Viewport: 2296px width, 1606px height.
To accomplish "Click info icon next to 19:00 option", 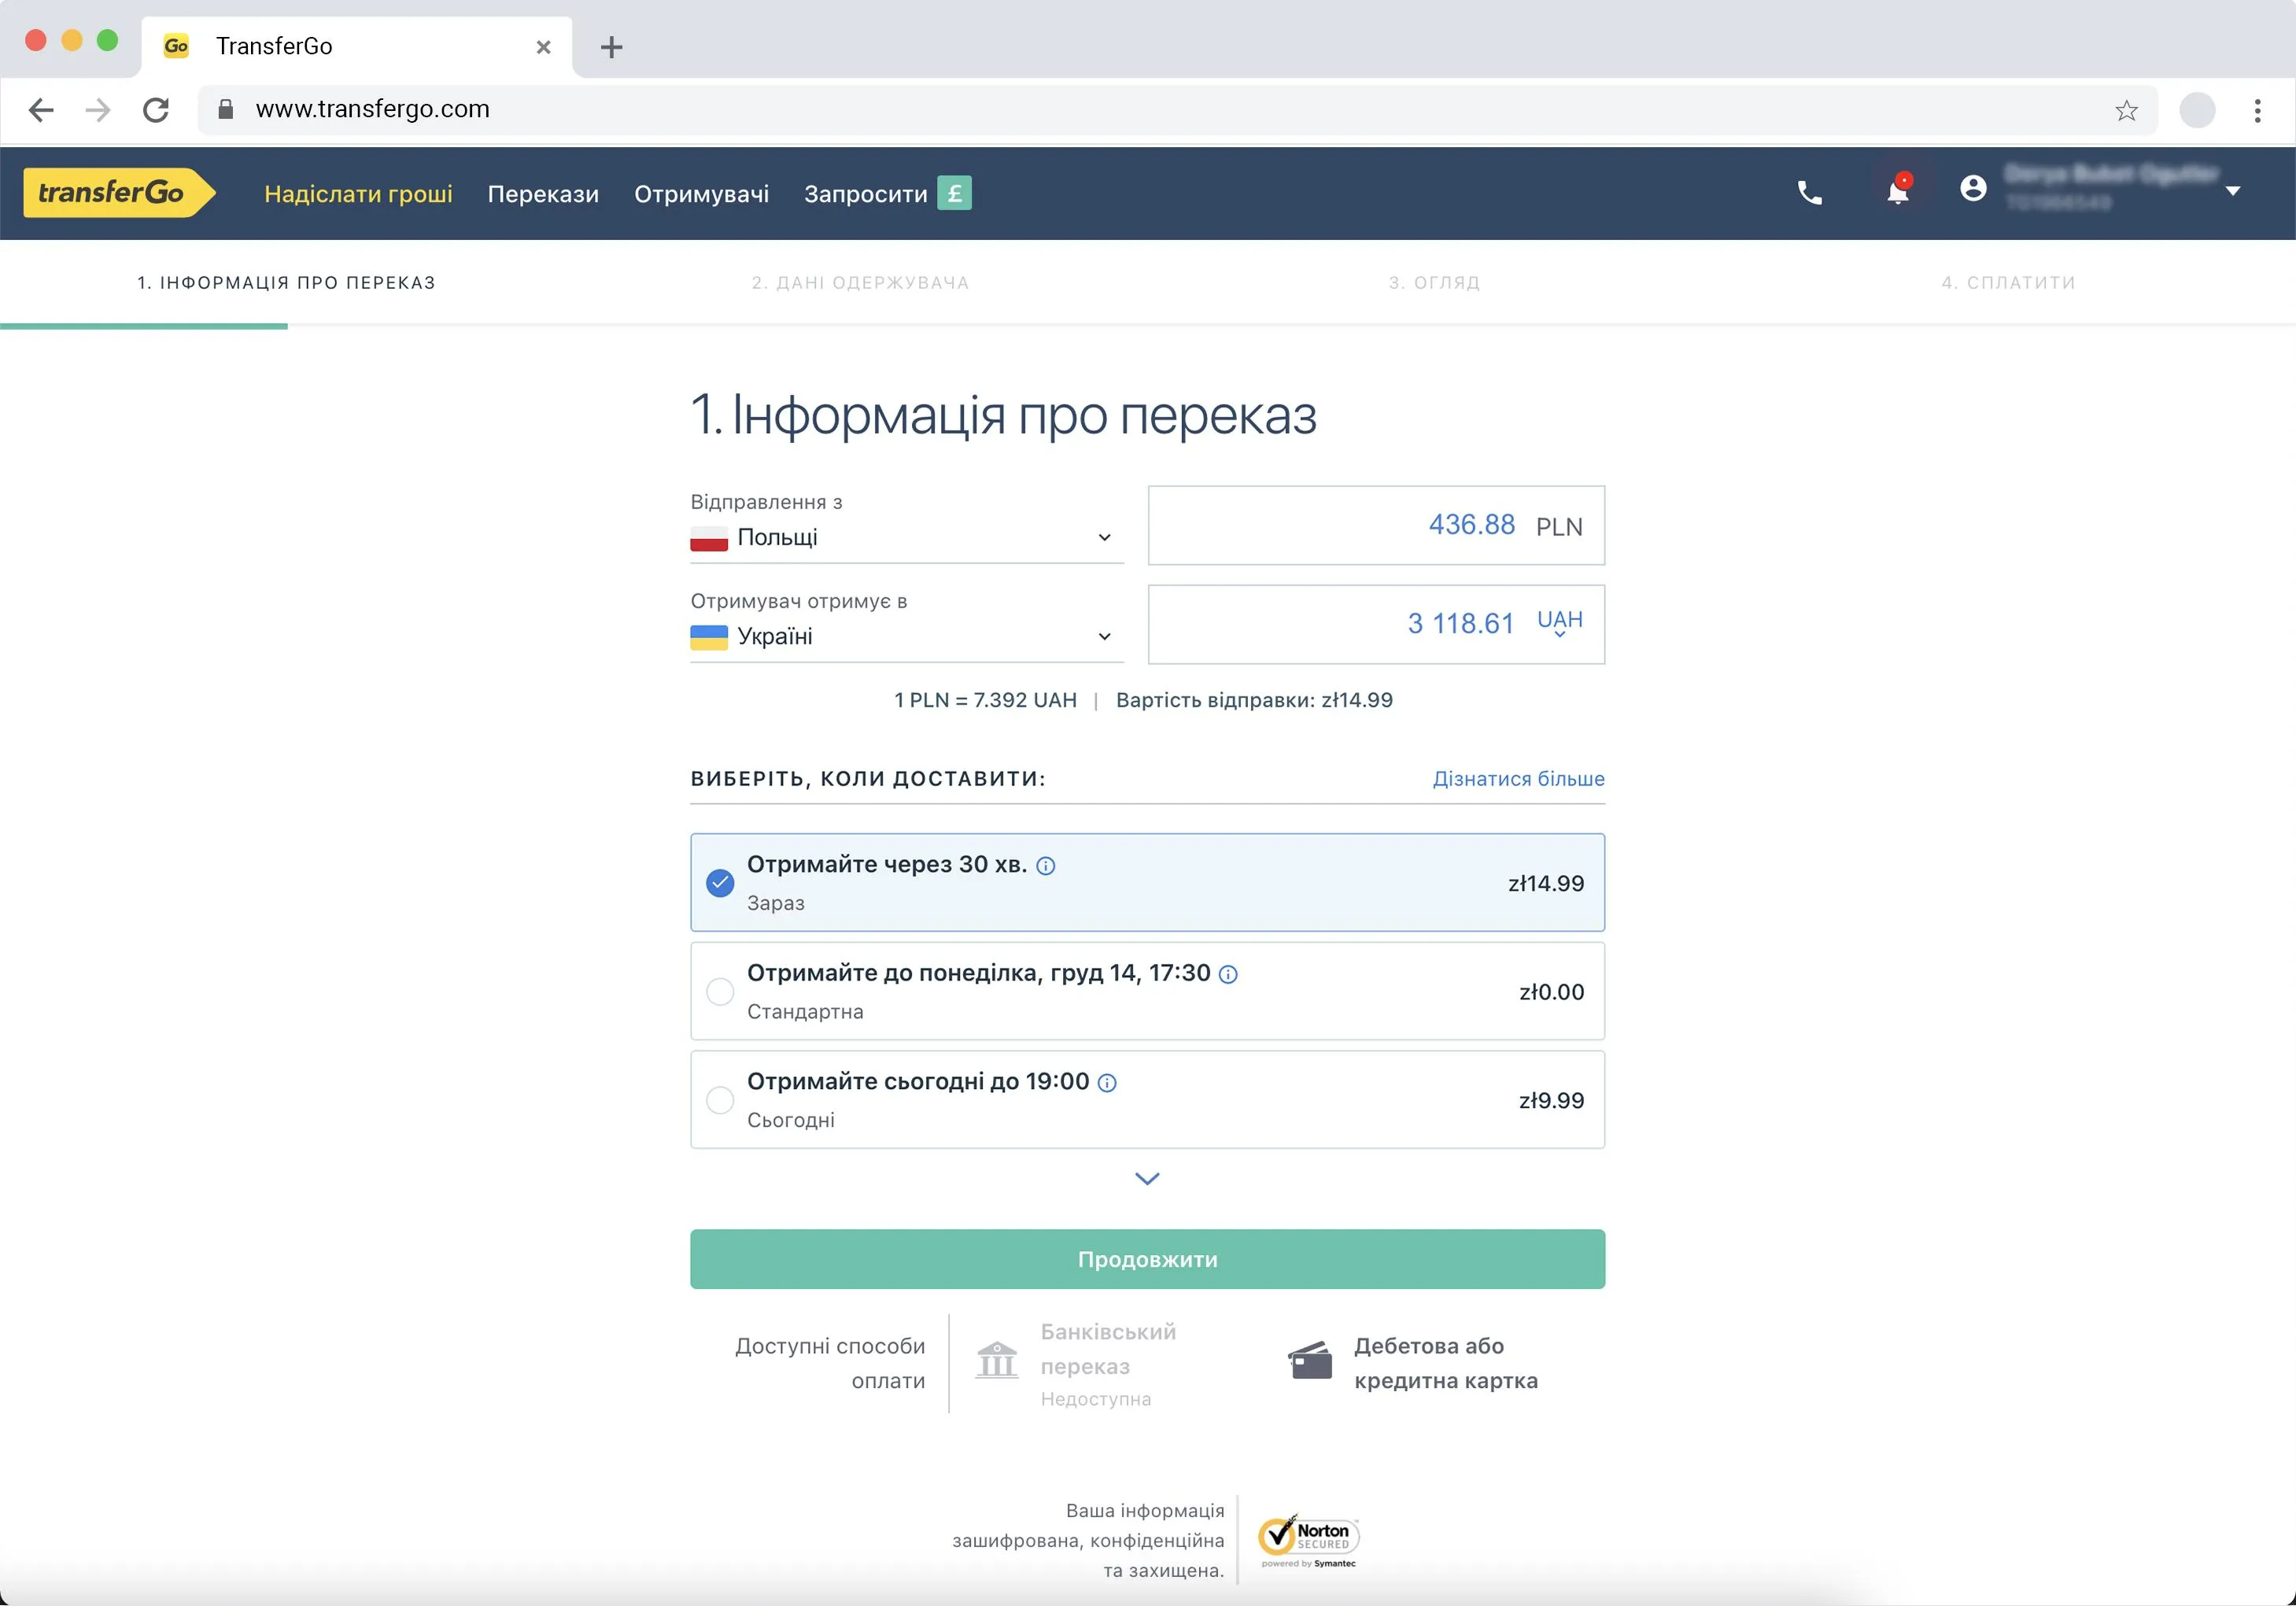I will click(1107, 1083).
